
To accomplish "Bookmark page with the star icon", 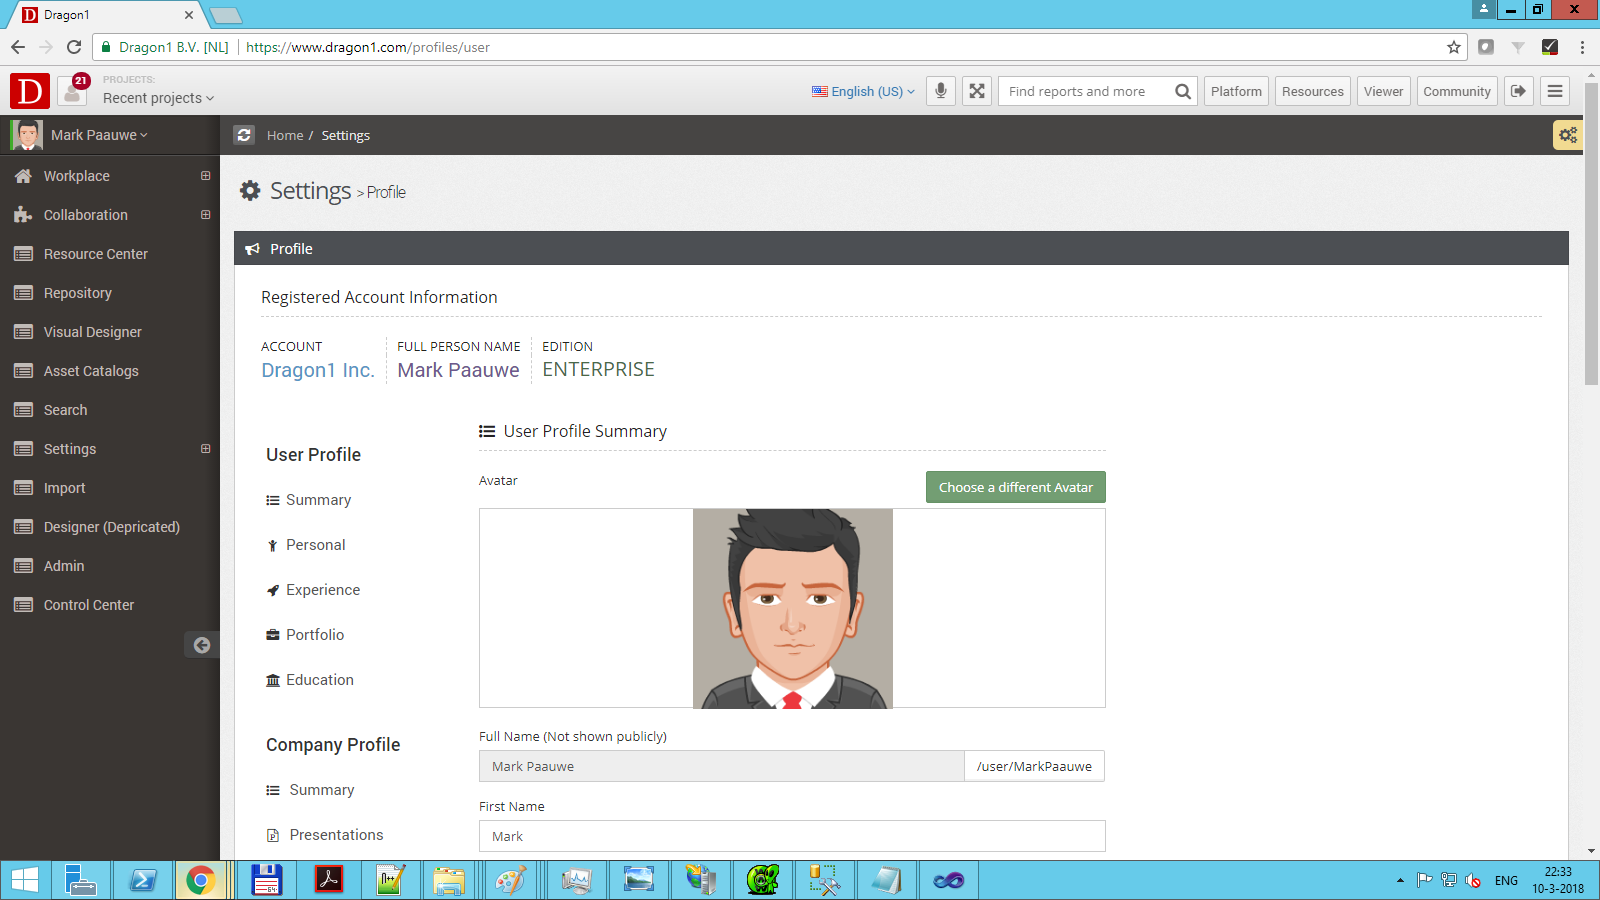I will (1454, 47).
